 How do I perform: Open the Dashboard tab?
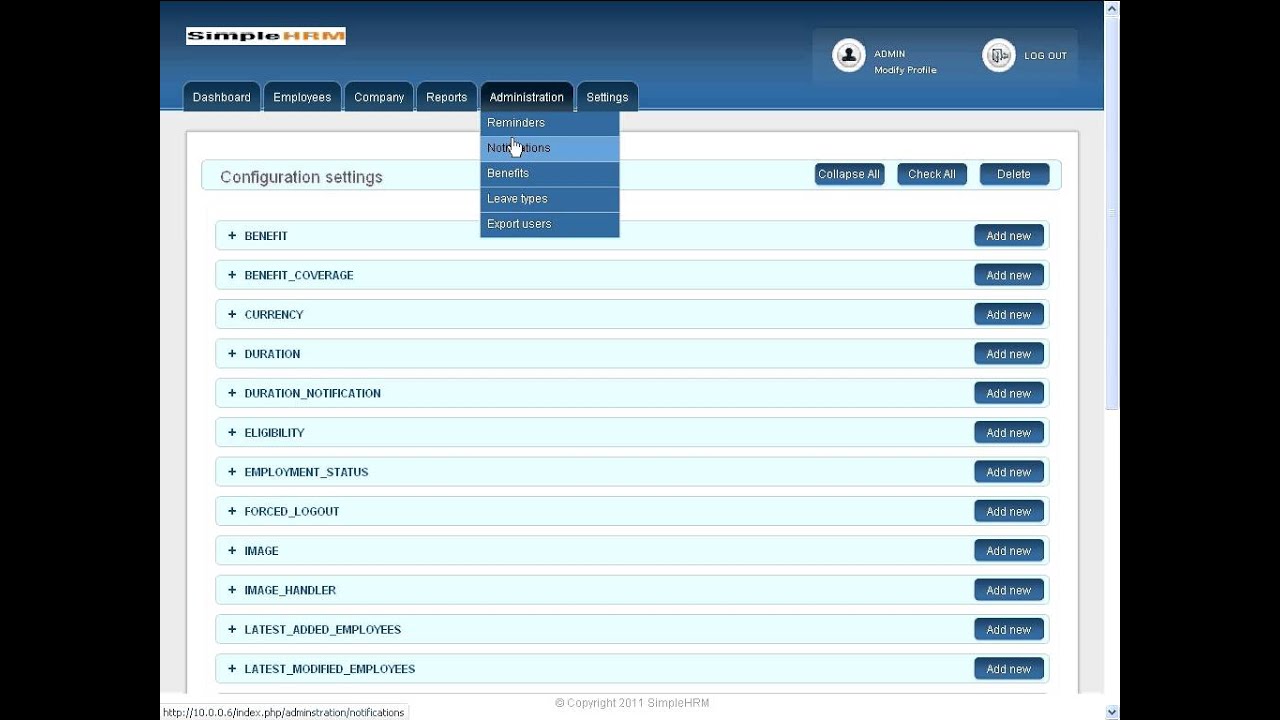222,97
